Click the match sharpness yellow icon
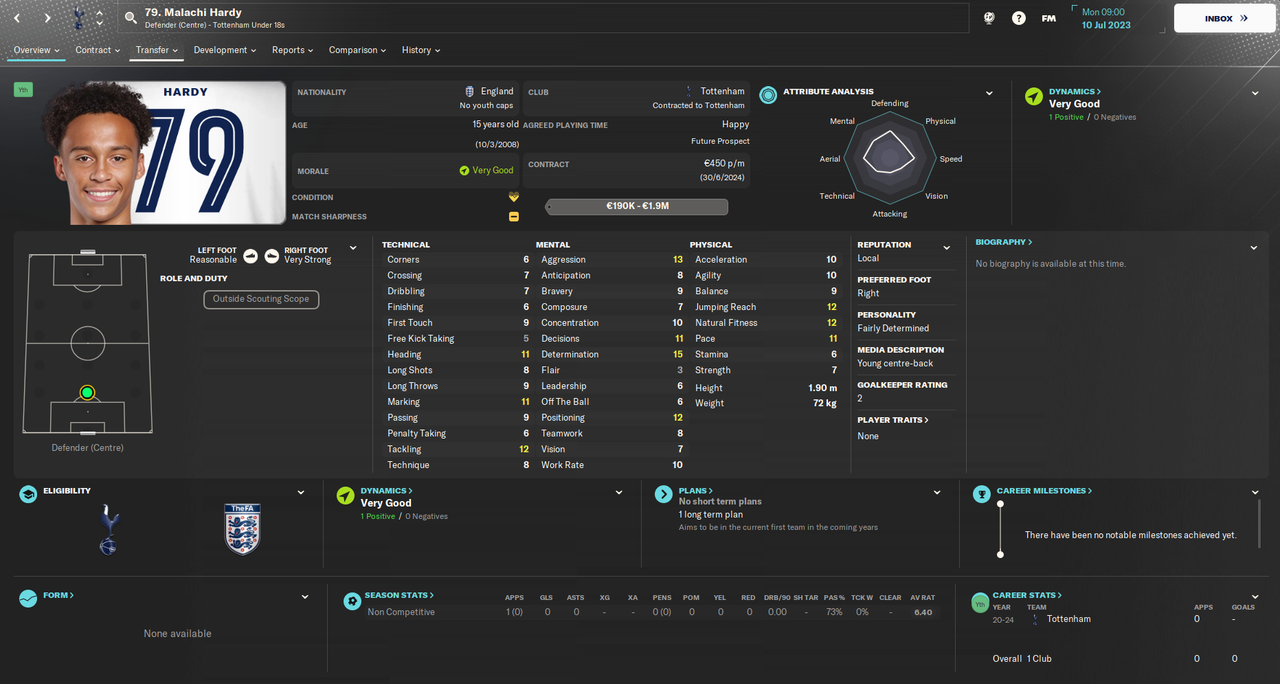This screenshot has width=1280, height=684. [514, 216]
